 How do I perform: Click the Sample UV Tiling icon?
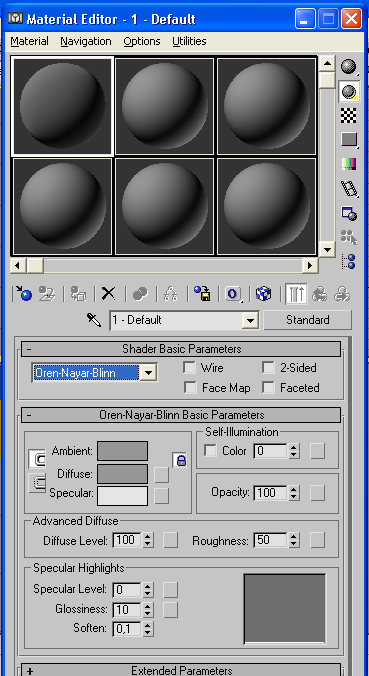[349, 139]
